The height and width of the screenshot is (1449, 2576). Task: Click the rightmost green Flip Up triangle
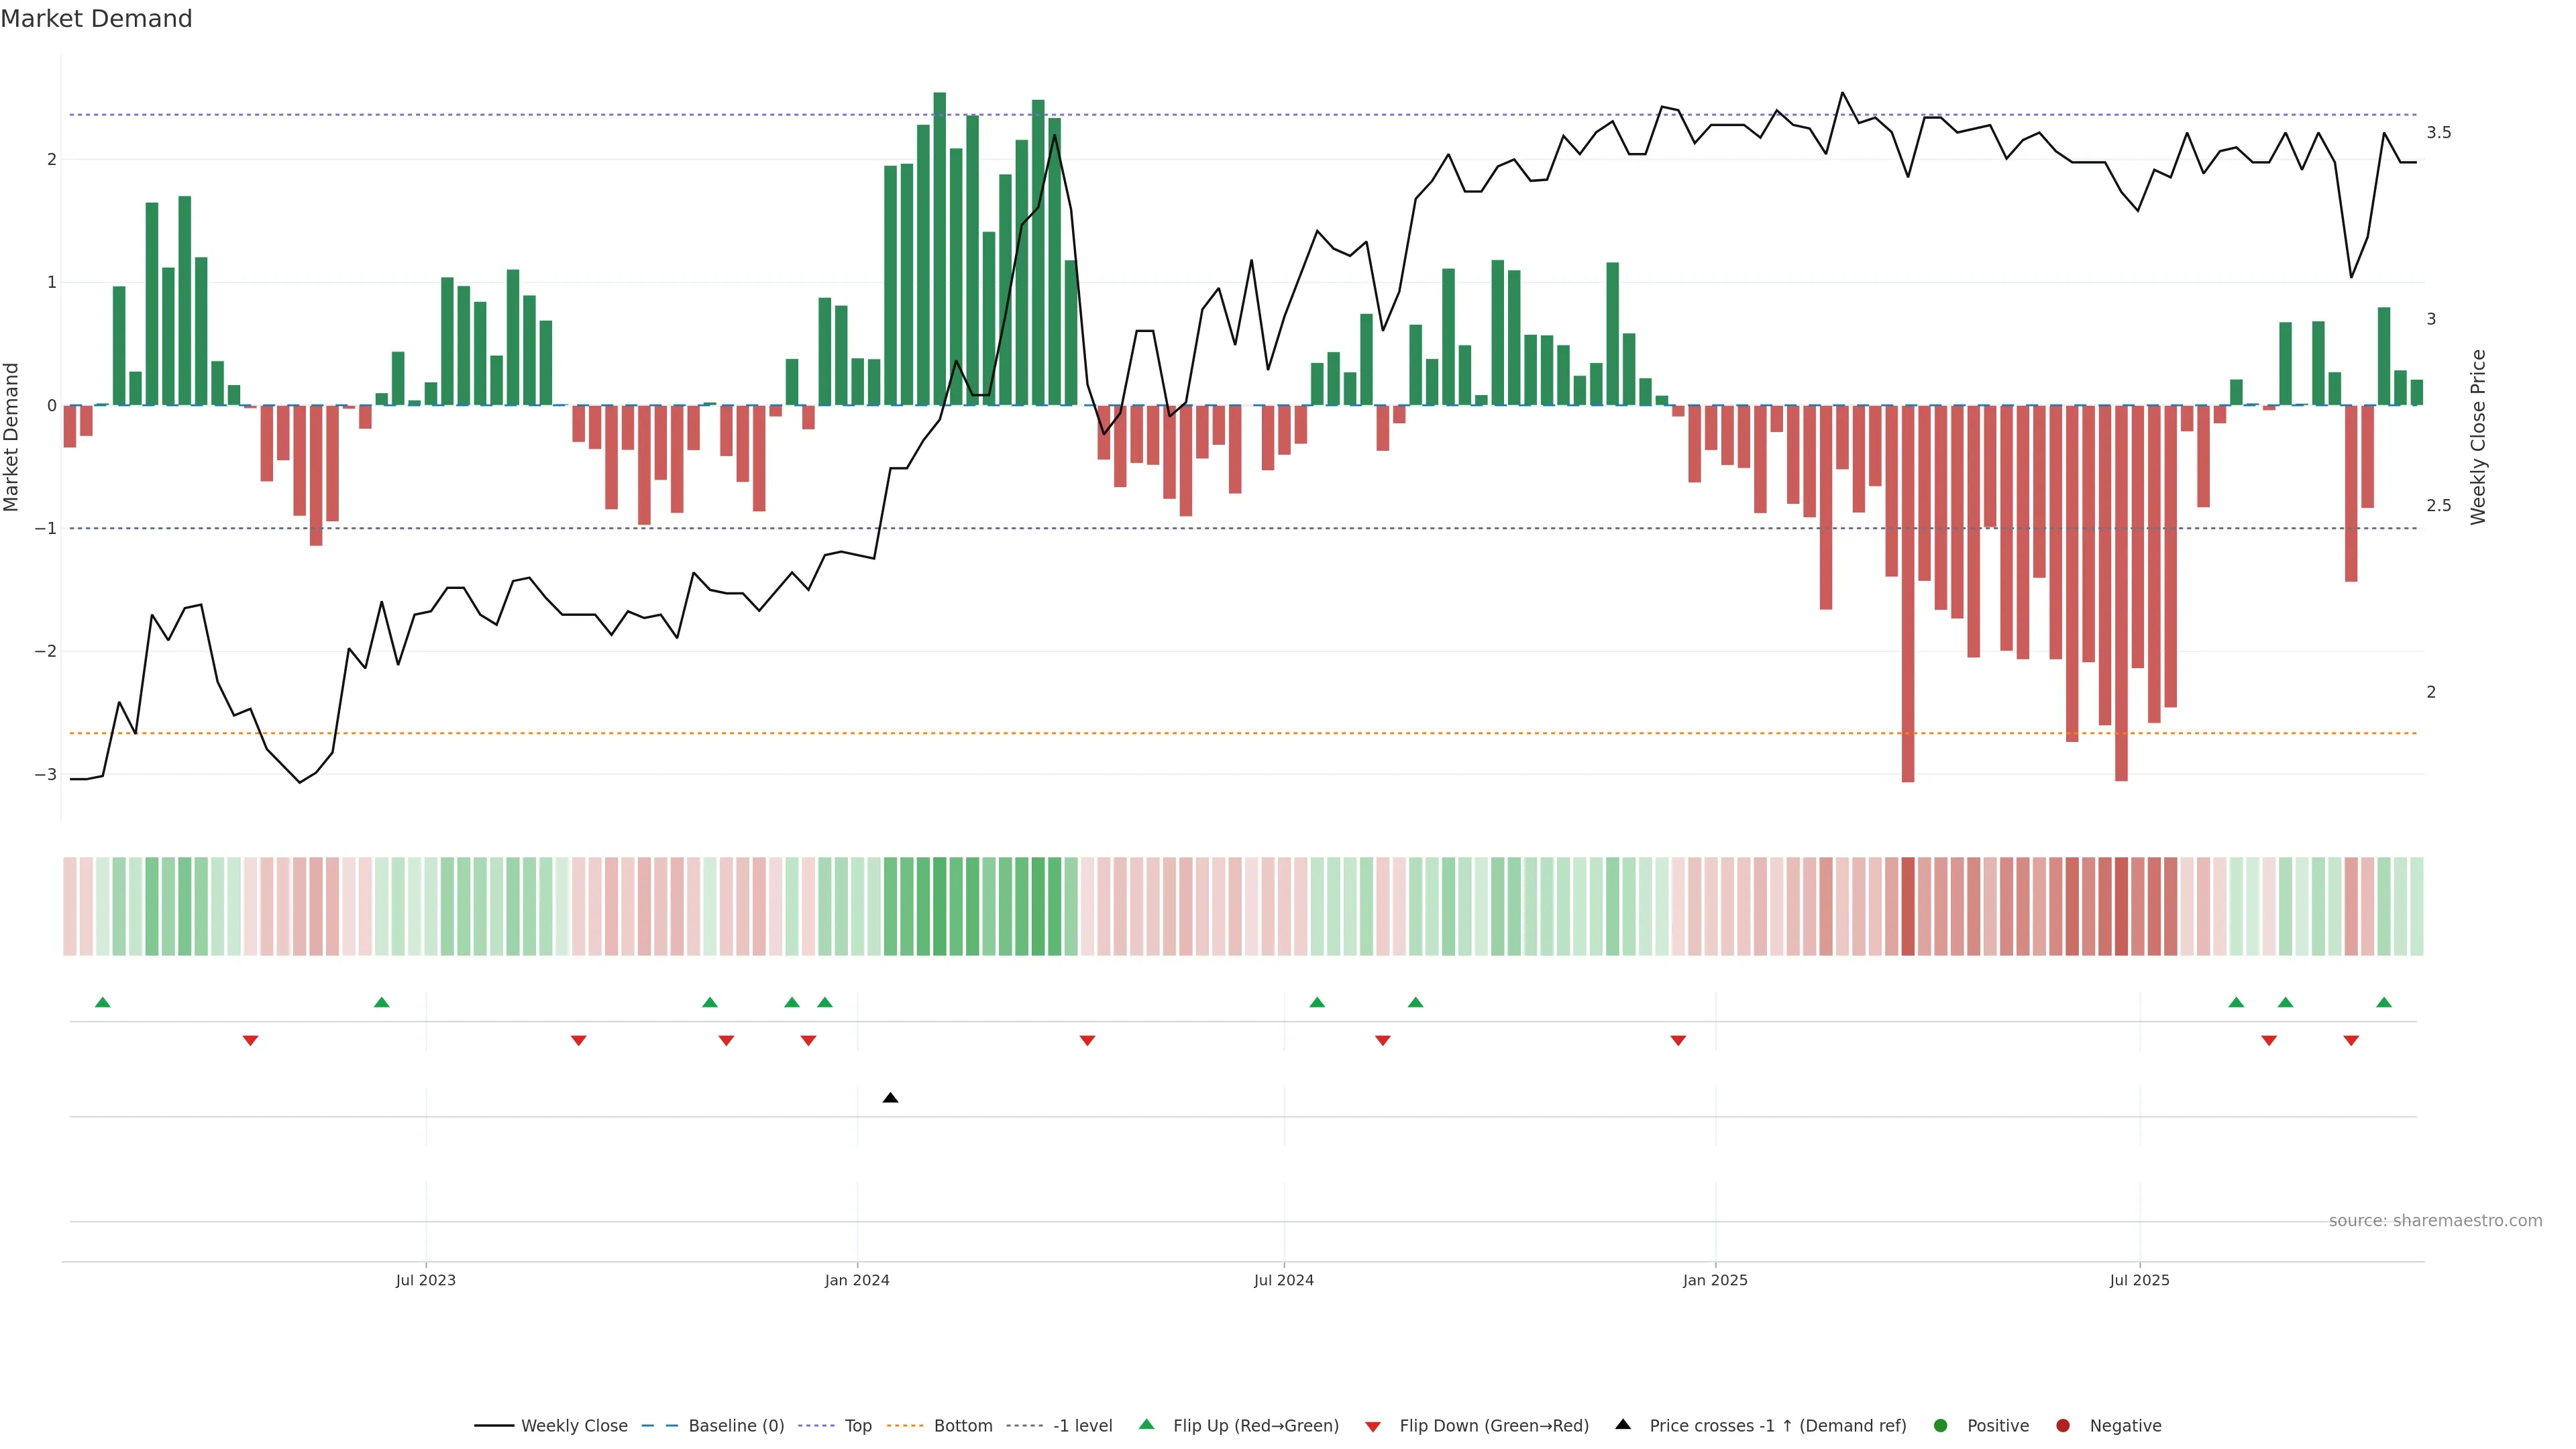[x=2384, y=1002]
